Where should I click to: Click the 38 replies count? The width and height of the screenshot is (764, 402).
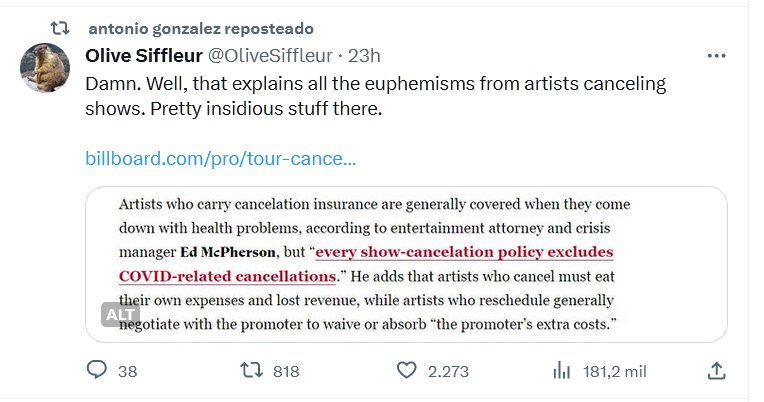point(127,371)
